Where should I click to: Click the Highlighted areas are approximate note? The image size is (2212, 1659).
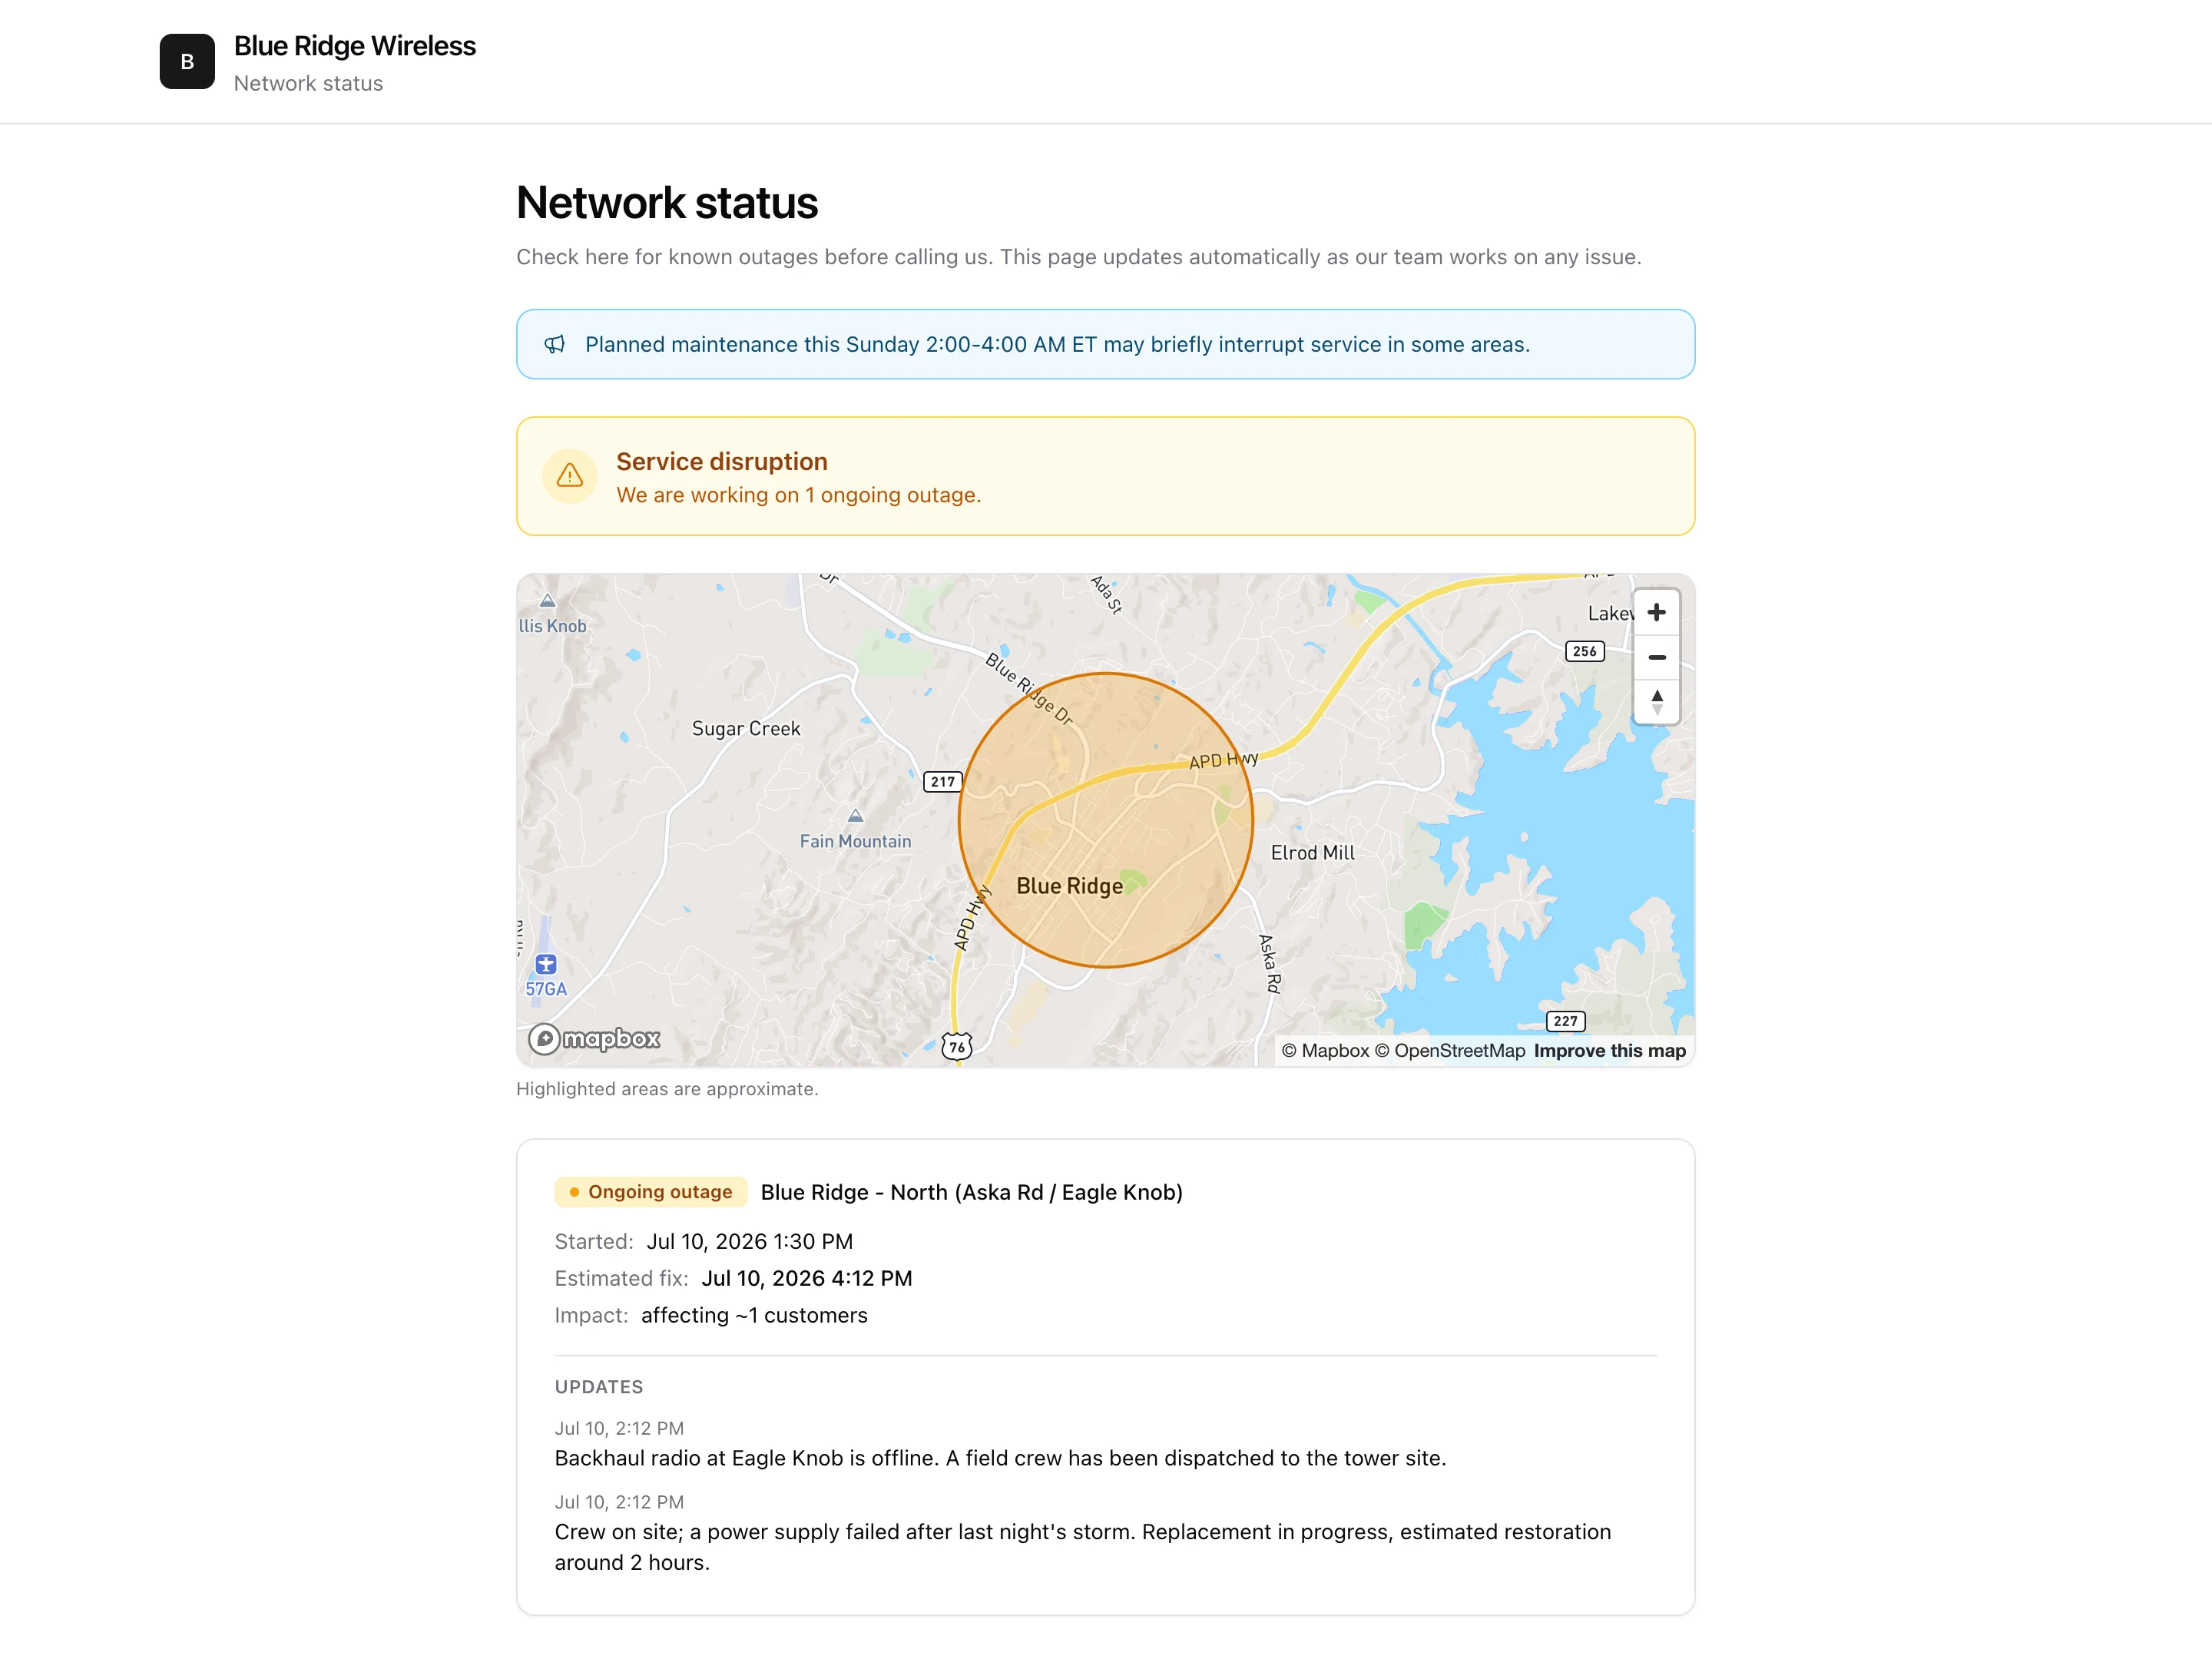click(667, 1089)
